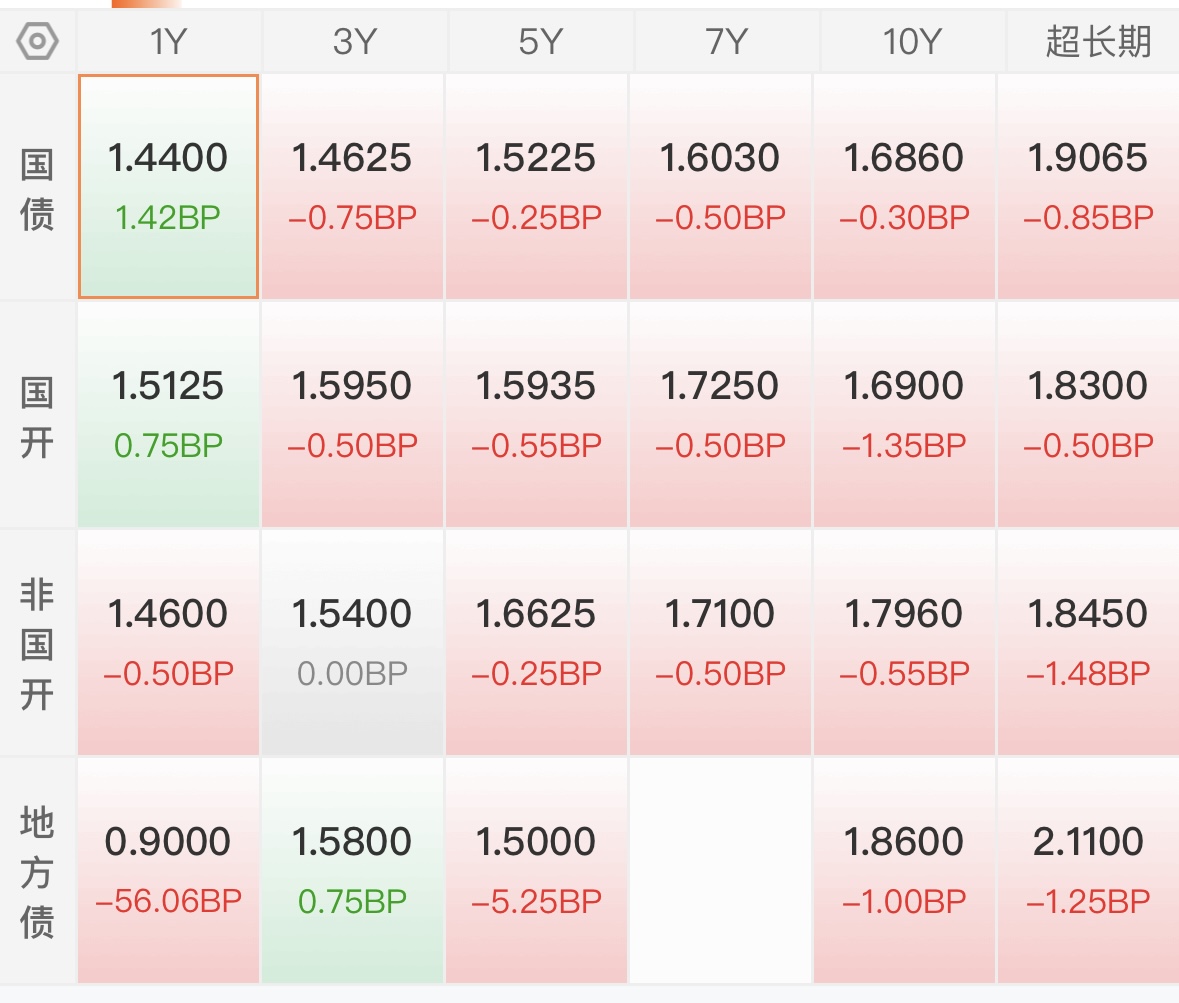
Task: Select the 地方债 row label
Action: [x=38, y=871]
